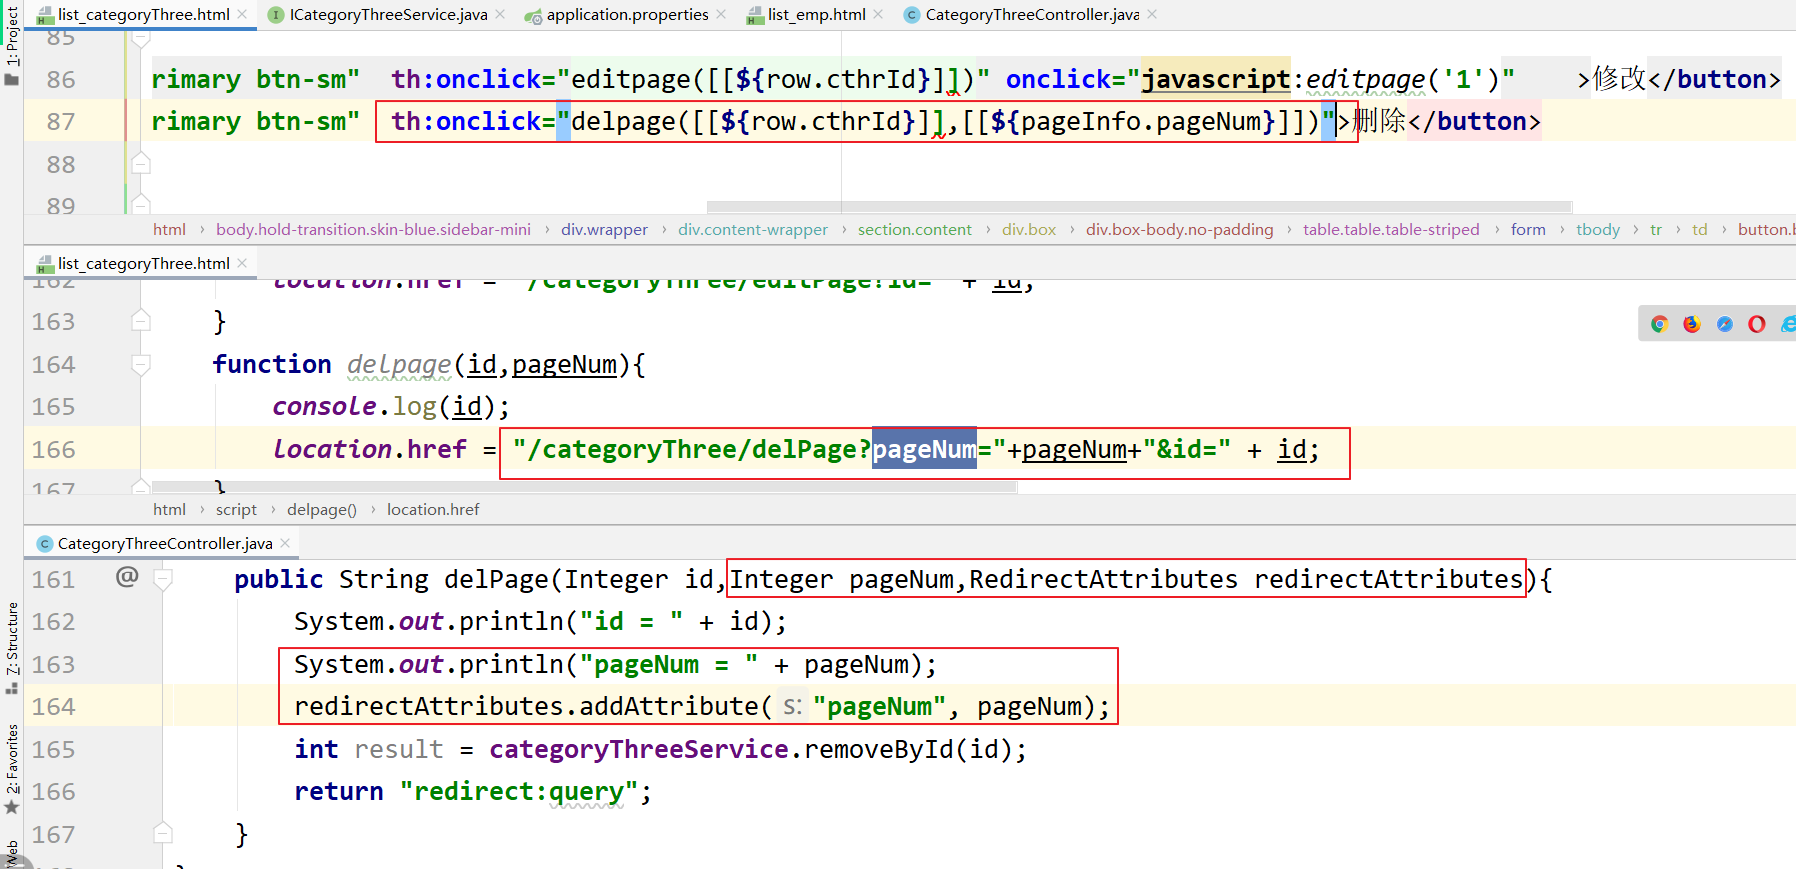
Task: Click the 修改 button text on line 86
Action: tap(1619, 78)
